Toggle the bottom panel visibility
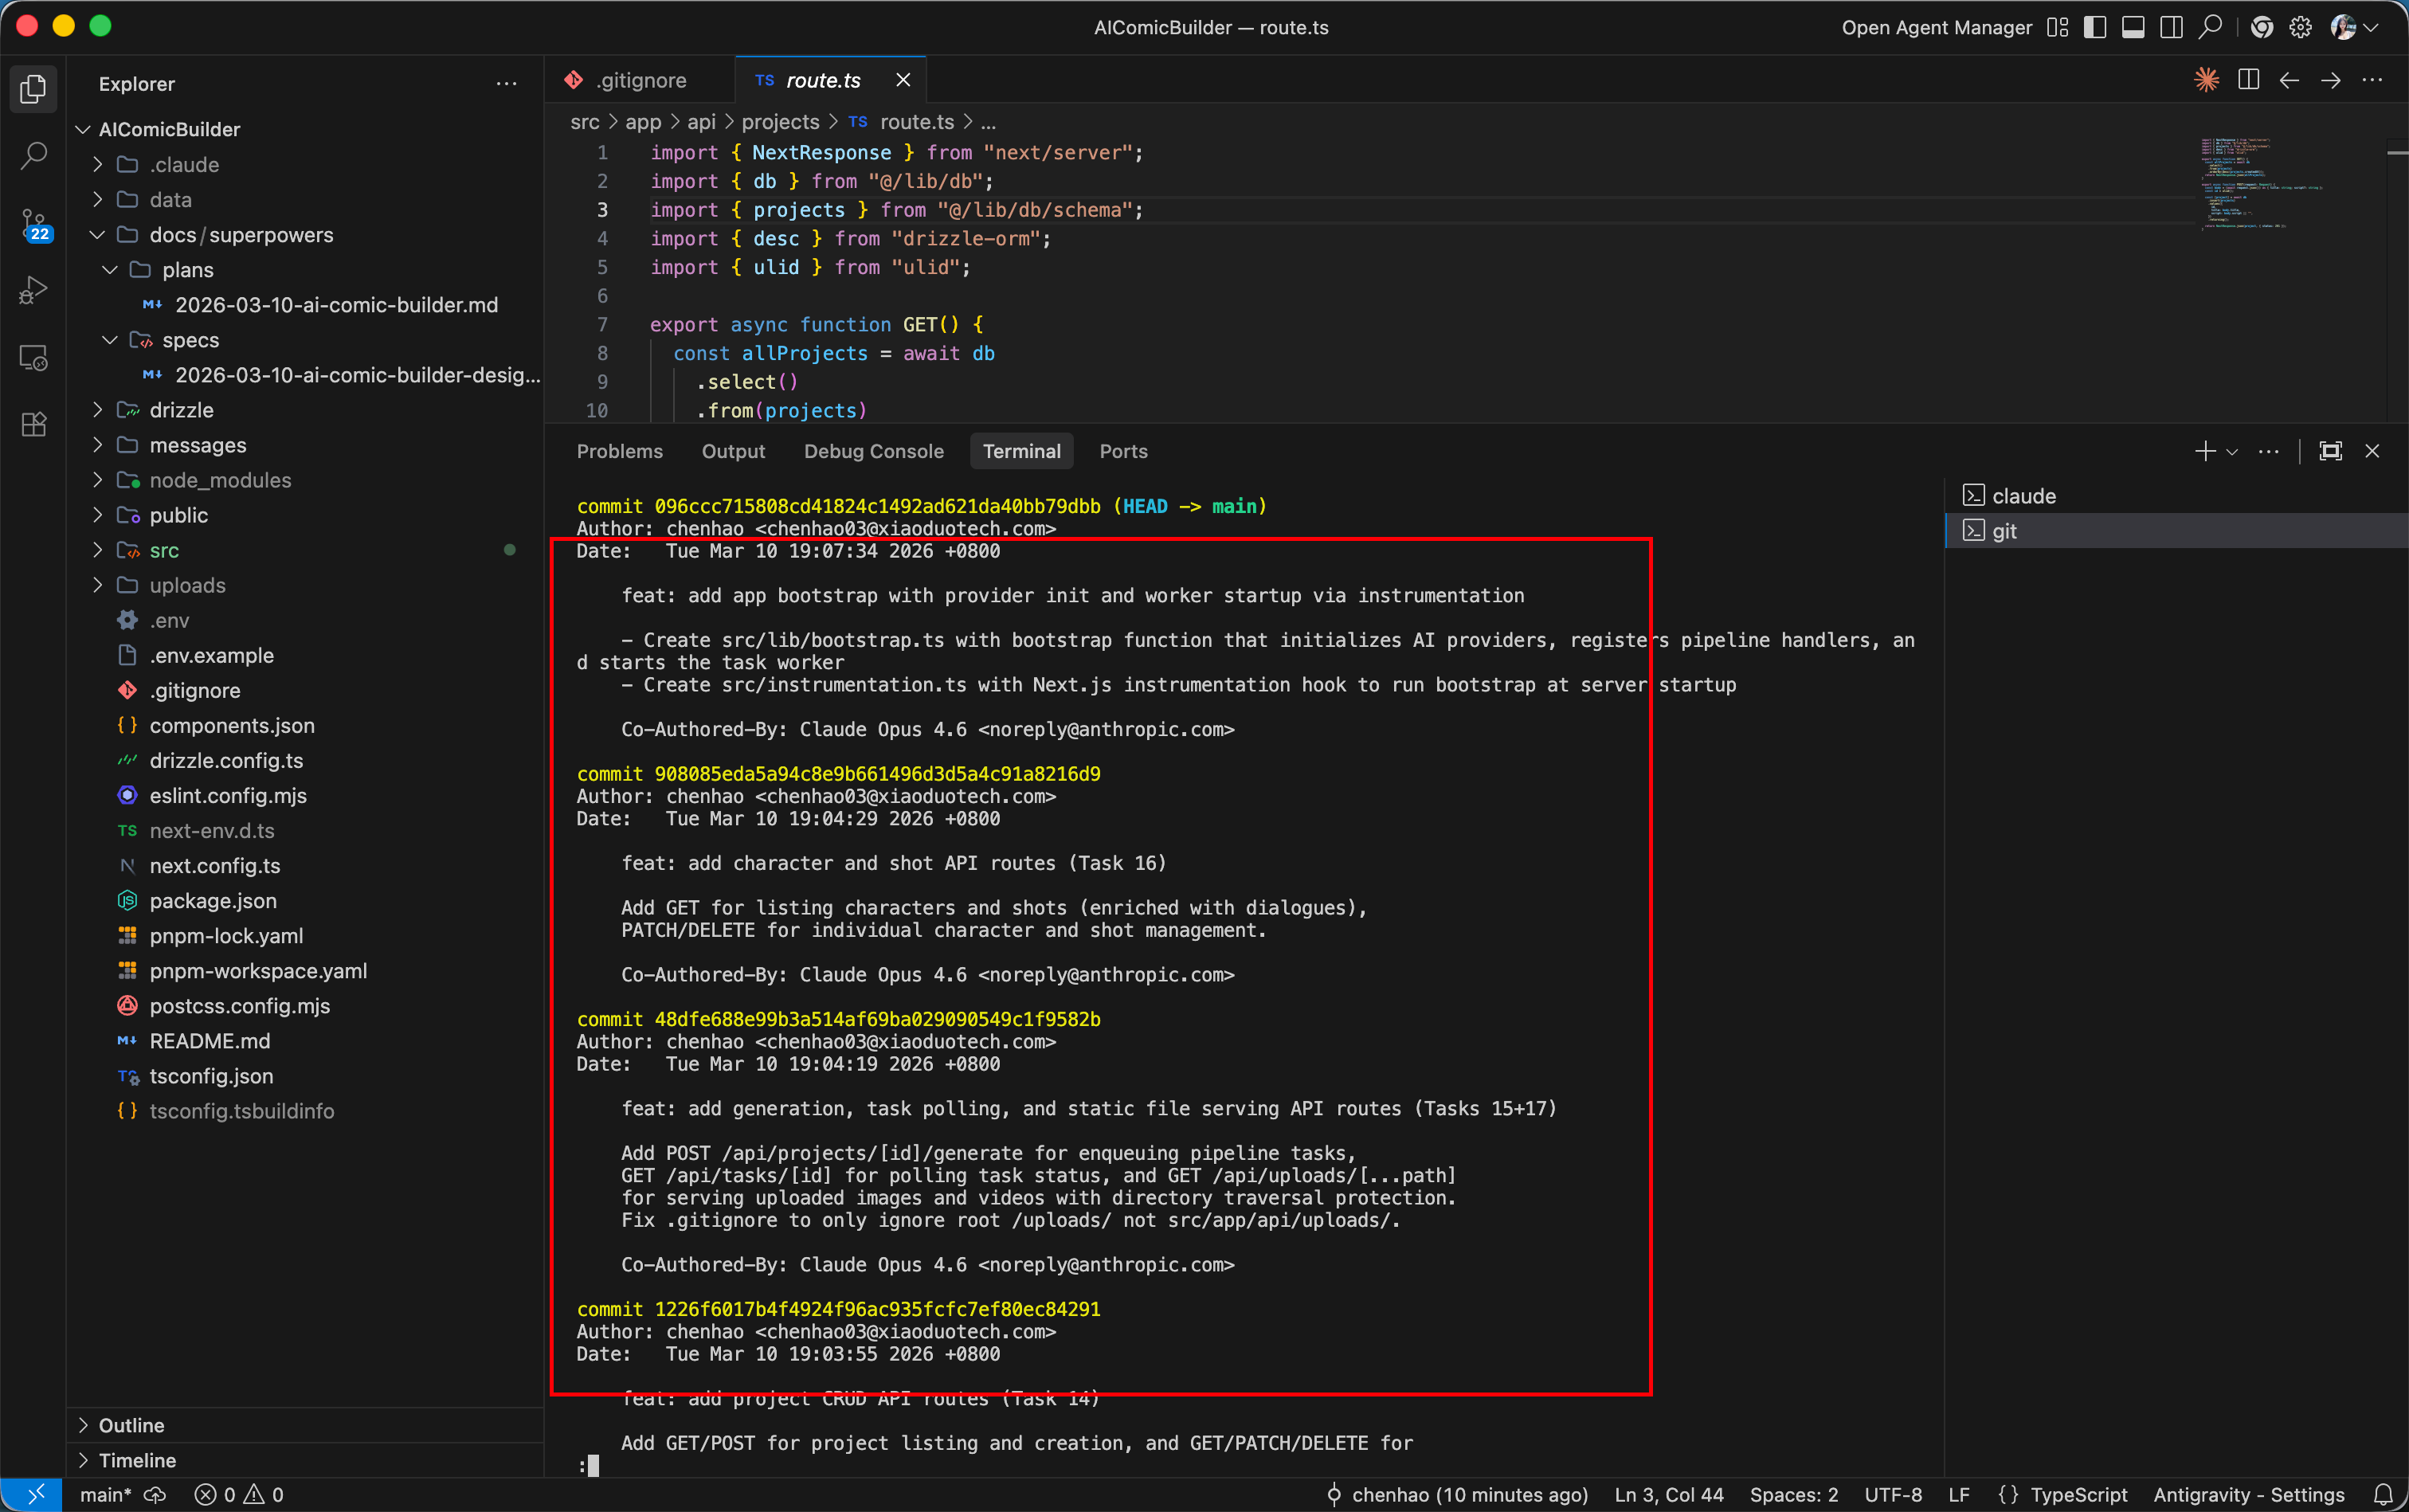Viewport: 2409px width, 1512px height. click(2132, 27)
